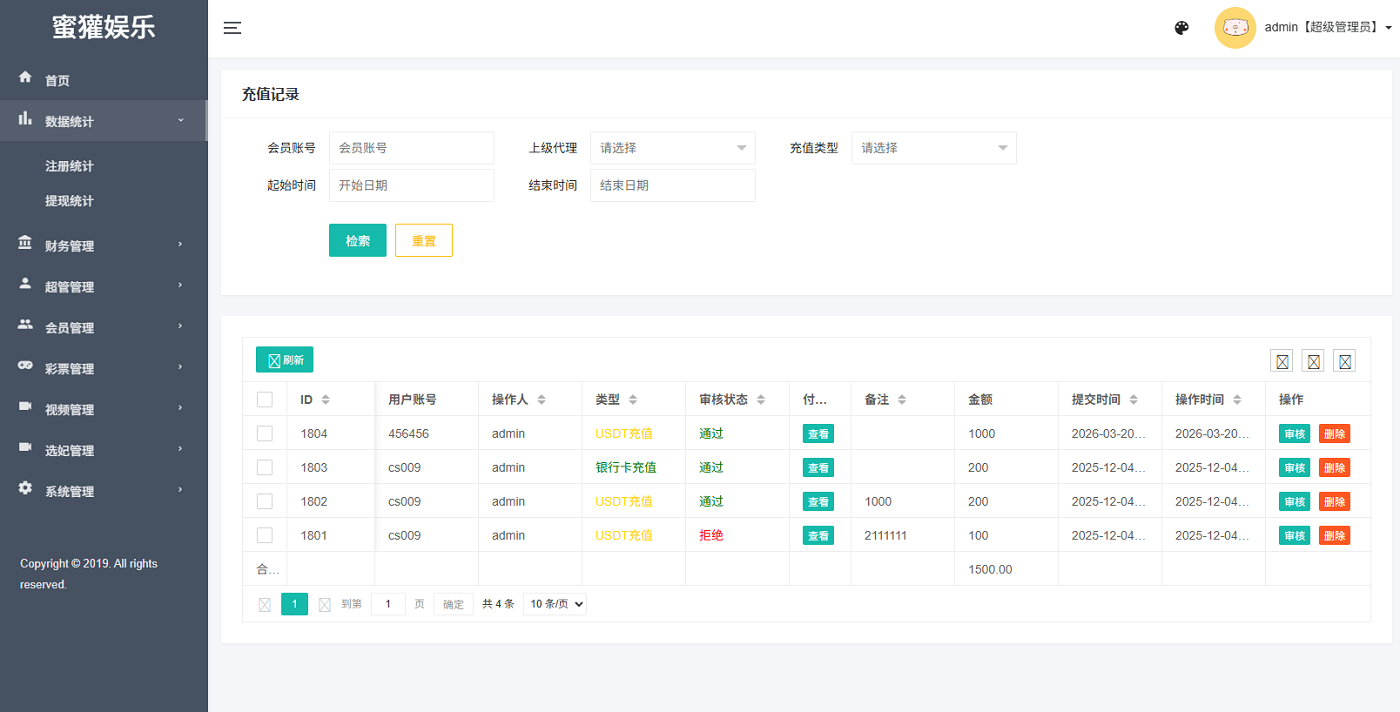The image size is (1400, 712).
Task: Click the 重置 reset button
Action: [424, 241]
